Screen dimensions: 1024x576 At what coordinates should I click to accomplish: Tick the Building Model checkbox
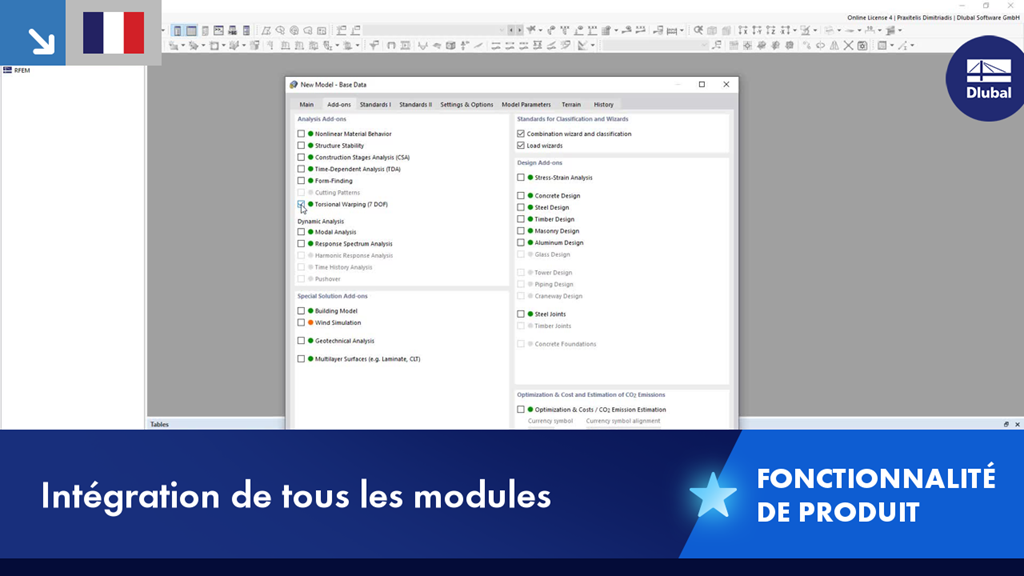pyautogui.click(x=301, y=311)
